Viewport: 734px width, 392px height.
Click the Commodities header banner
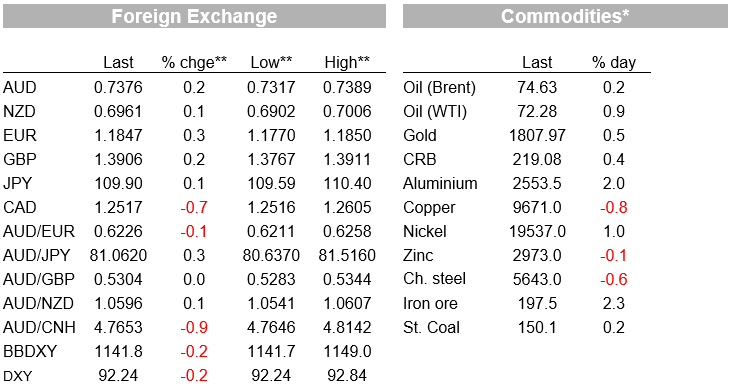click(565, 16)
